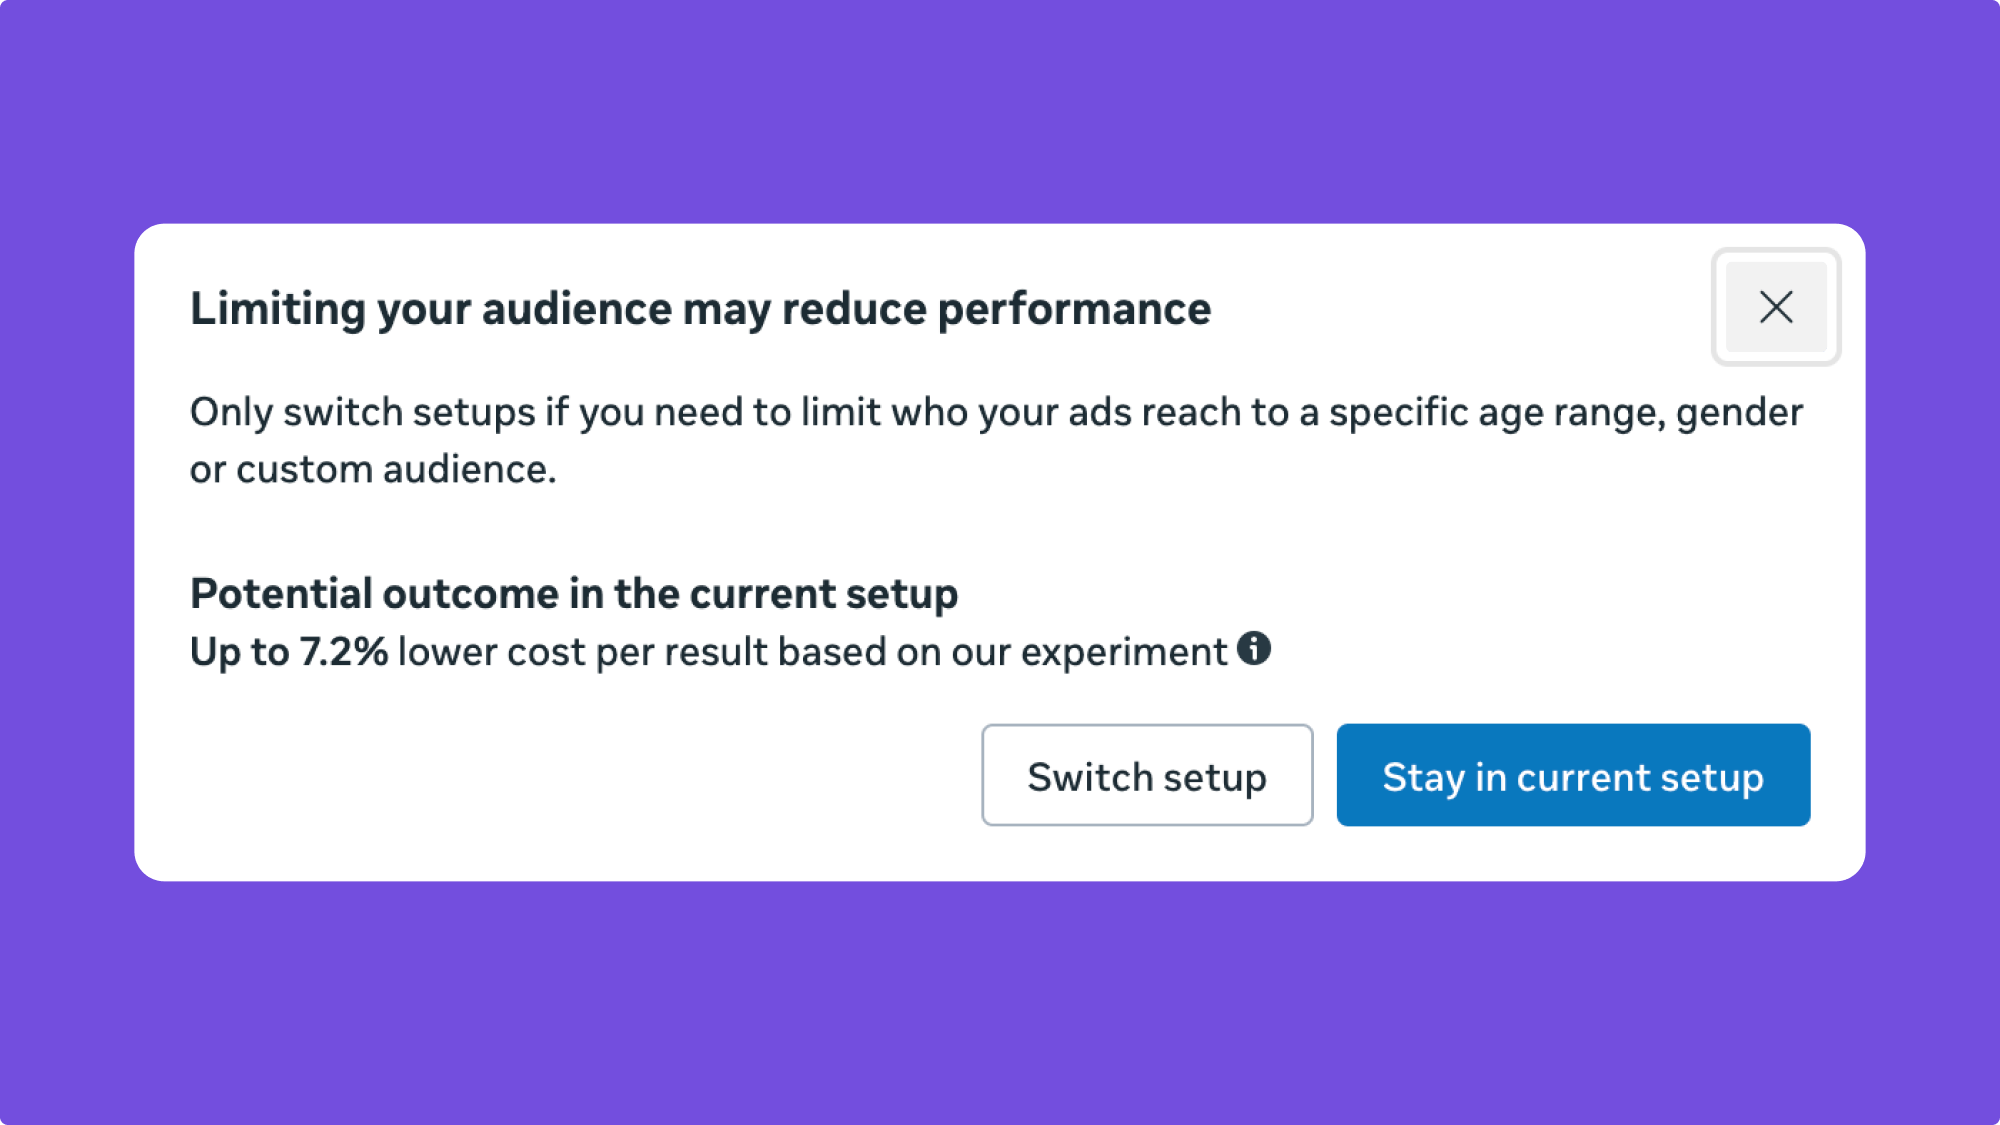Screen dimensions: 2000x1125
Task: Click the 'Limiting your audience' dialog title
Action: (700, 309)
